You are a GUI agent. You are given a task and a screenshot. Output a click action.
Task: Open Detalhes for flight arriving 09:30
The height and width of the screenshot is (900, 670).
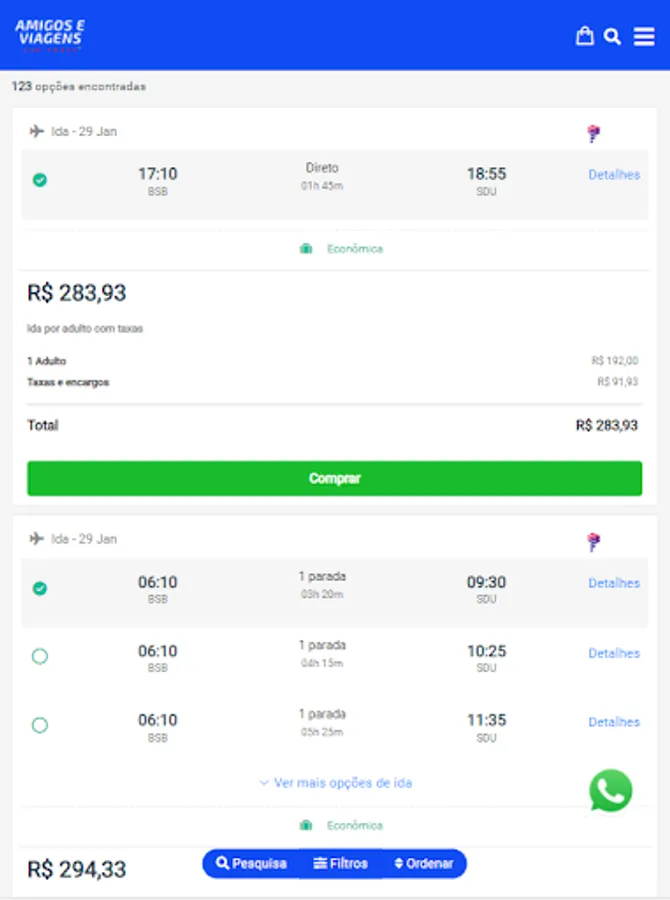point(613,583)
